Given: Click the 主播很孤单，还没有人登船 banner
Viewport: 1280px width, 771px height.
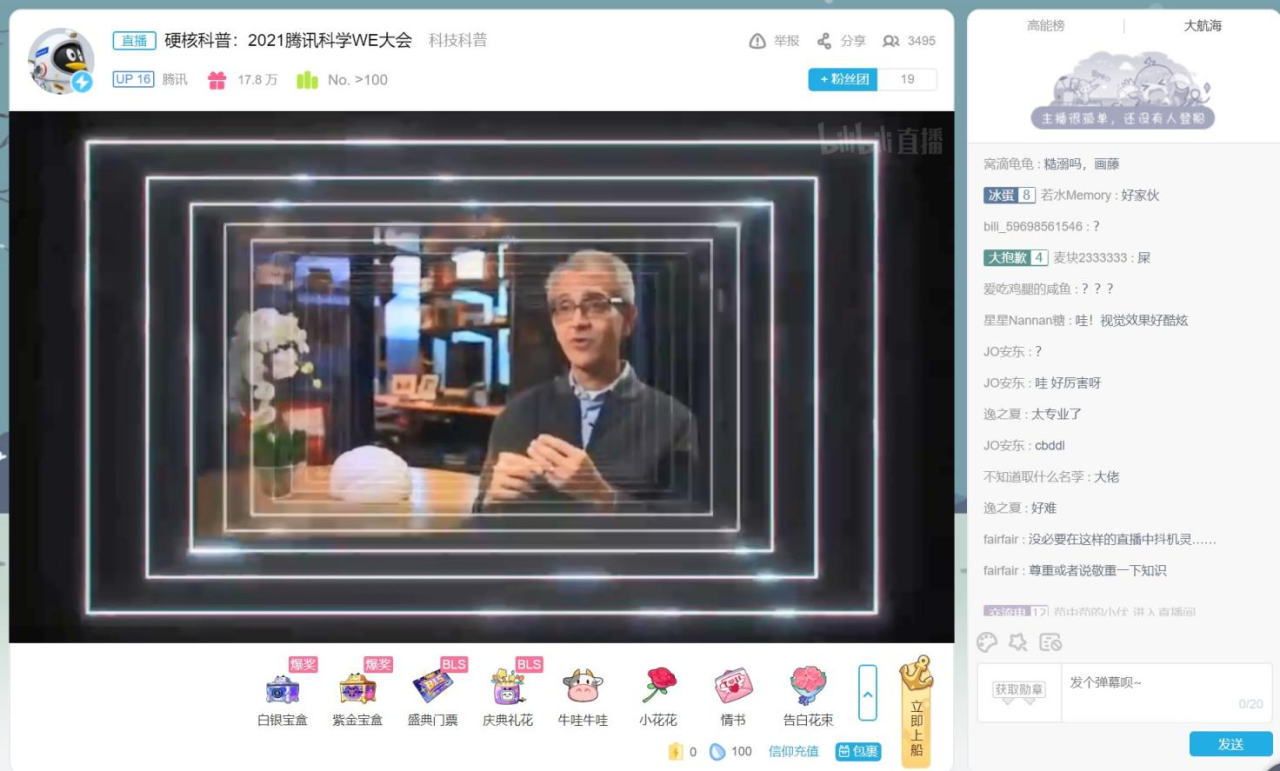Looking at the screenshot, I should (x=1123, y=118).
